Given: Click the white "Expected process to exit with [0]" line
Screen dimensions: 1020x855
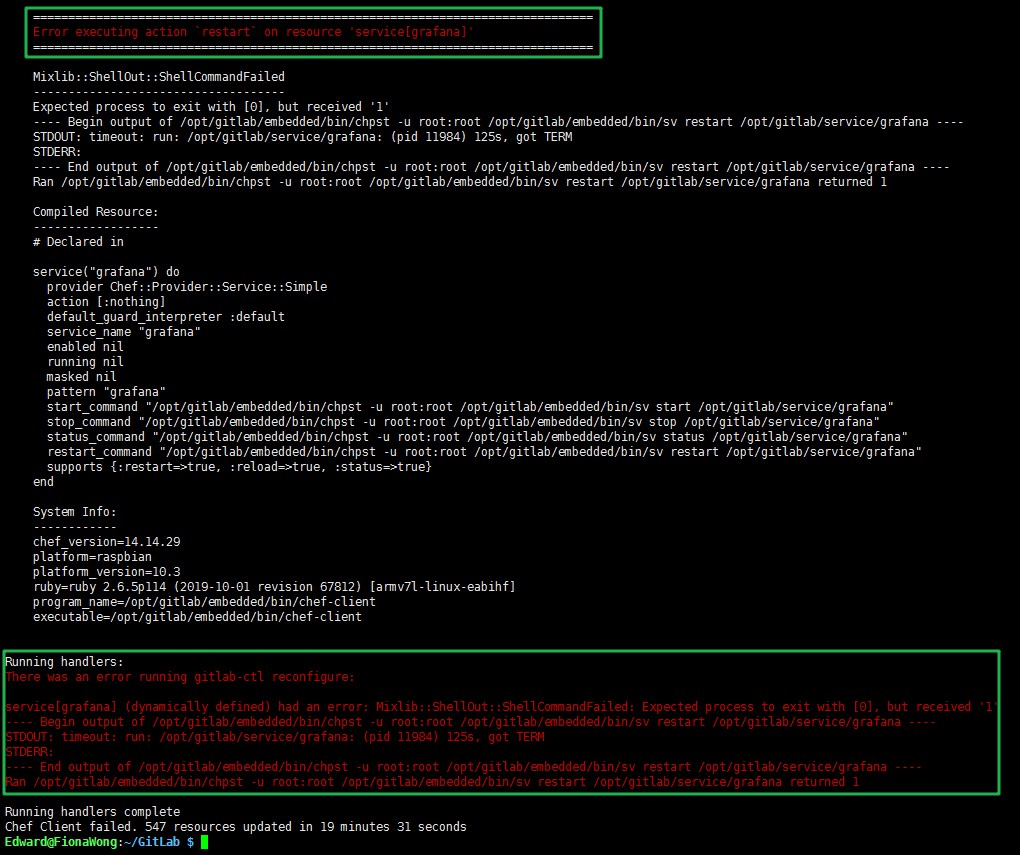Looking at the screenshot, I should coord(211,107).
